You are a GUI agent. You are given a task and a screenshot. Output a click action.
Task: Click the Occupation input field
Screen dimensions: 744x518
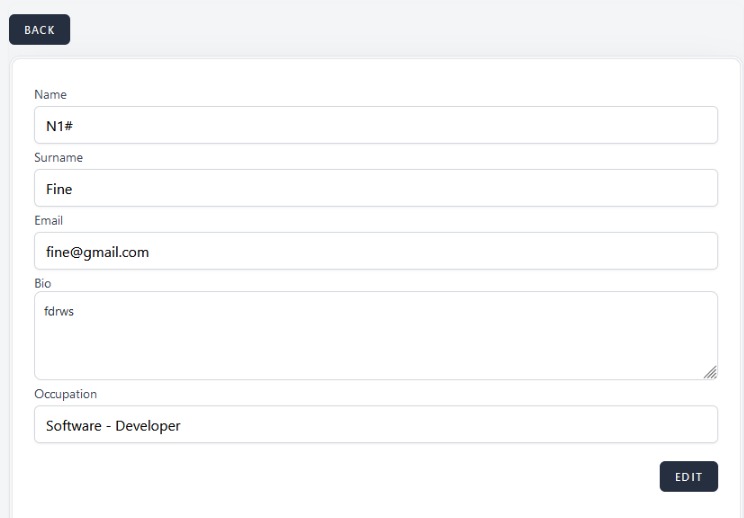[x=375, y=424]
